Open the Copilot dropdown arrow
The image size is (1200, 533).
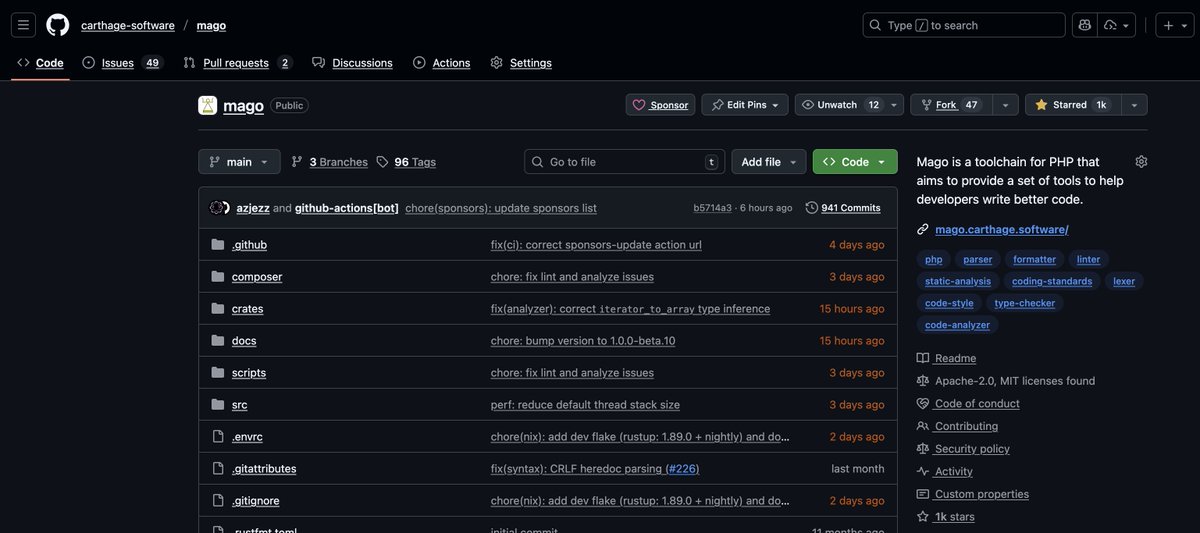[1117, 25]
